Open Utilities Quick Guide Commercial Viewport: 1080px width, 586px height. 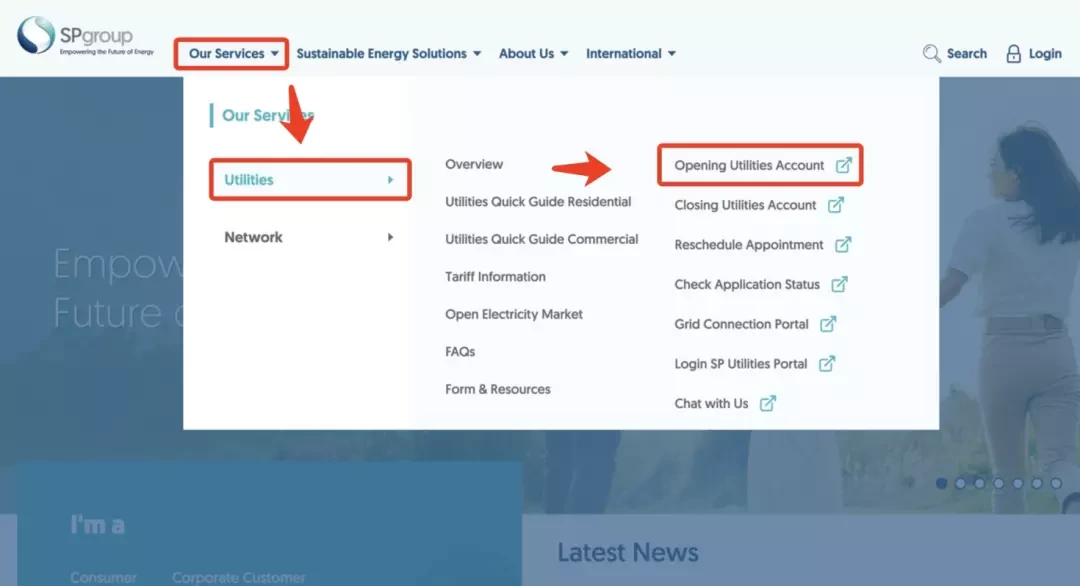tap(541, 239)
